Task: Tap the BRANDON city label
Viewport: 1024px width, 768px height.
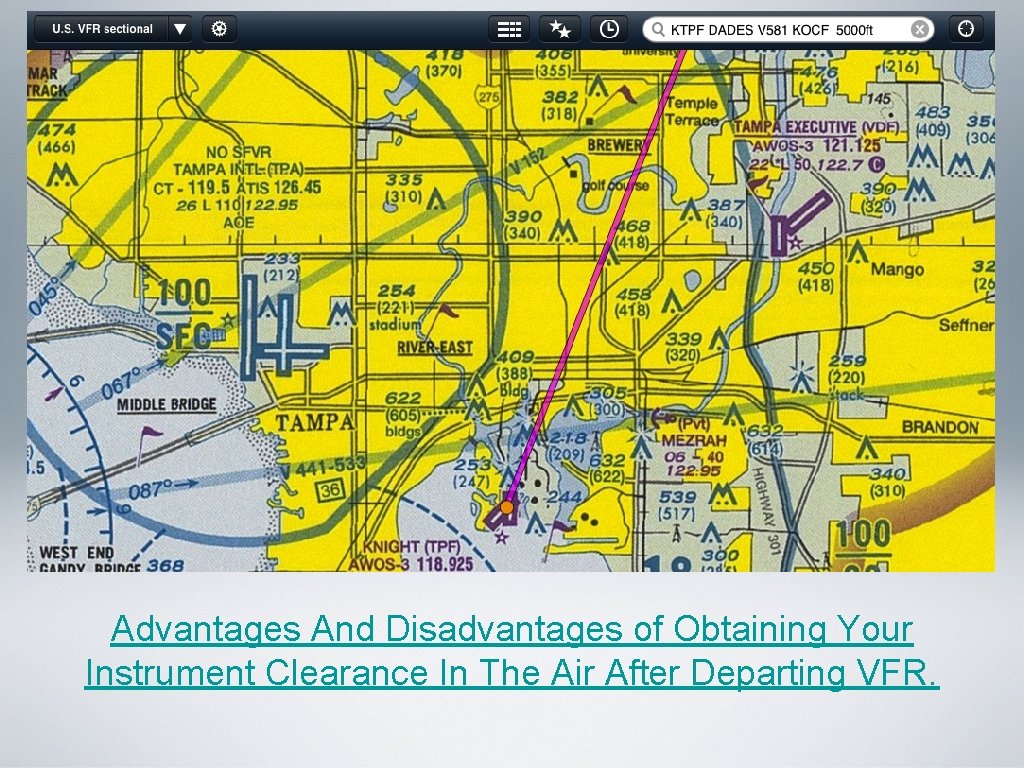Action: (x=940, y=427)
